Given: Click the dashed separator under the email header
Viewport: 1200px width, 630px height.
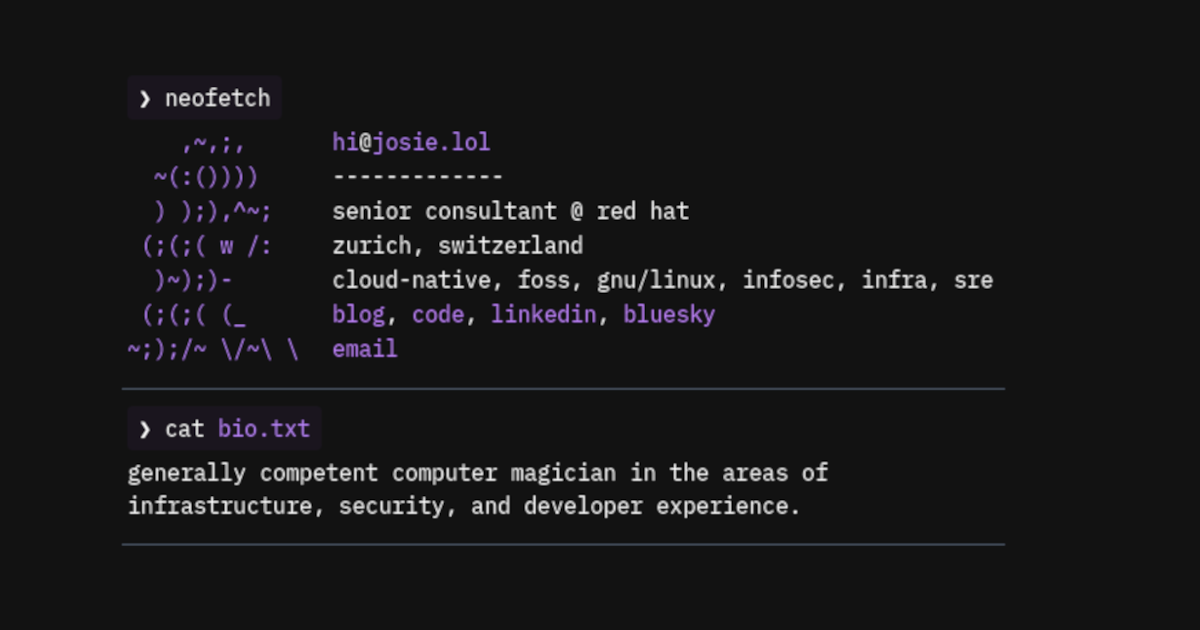Looking at the screenshot, I should point(417,177).
